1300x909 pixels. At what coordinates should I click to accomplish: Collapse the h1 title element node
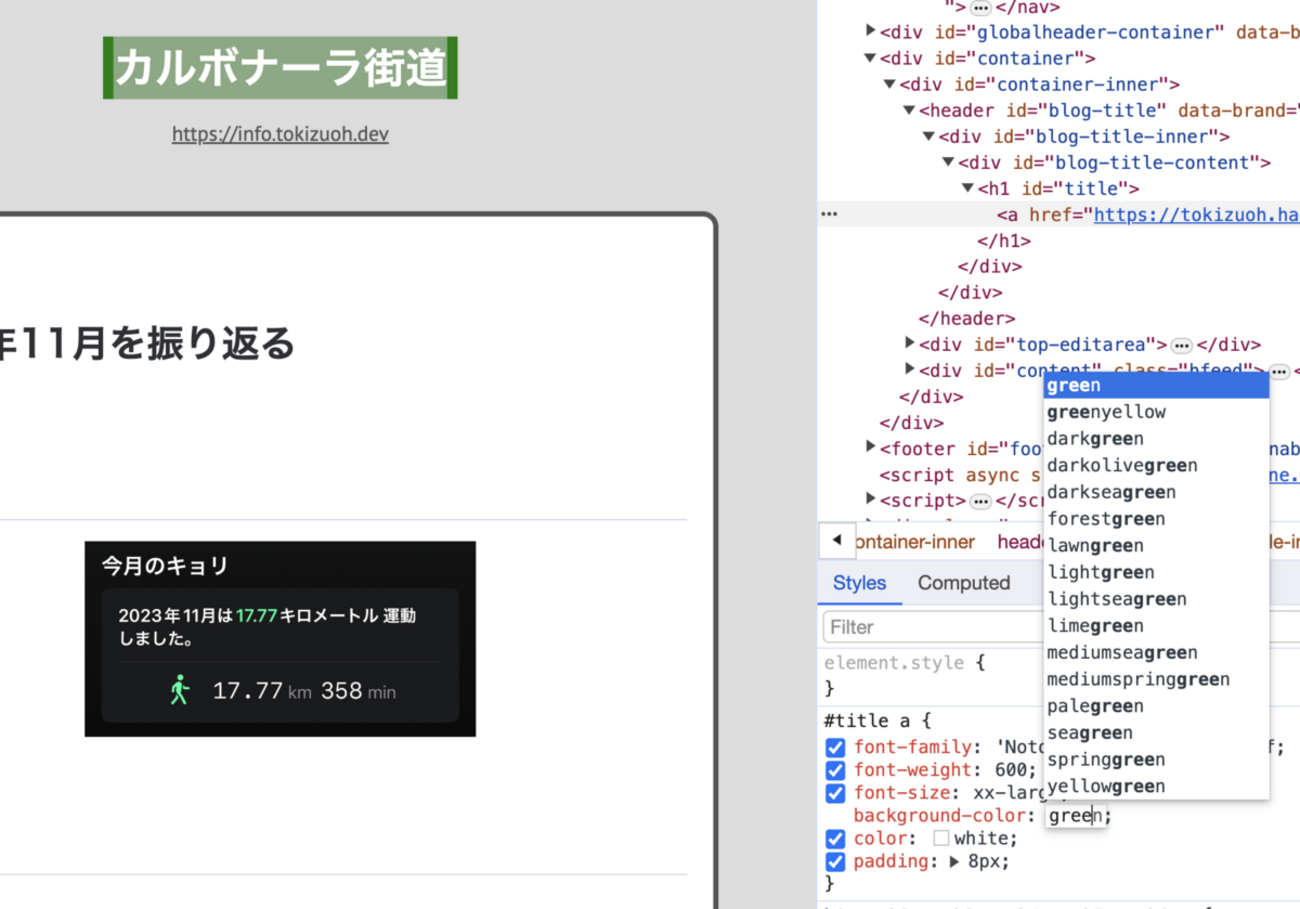[968, 188]
